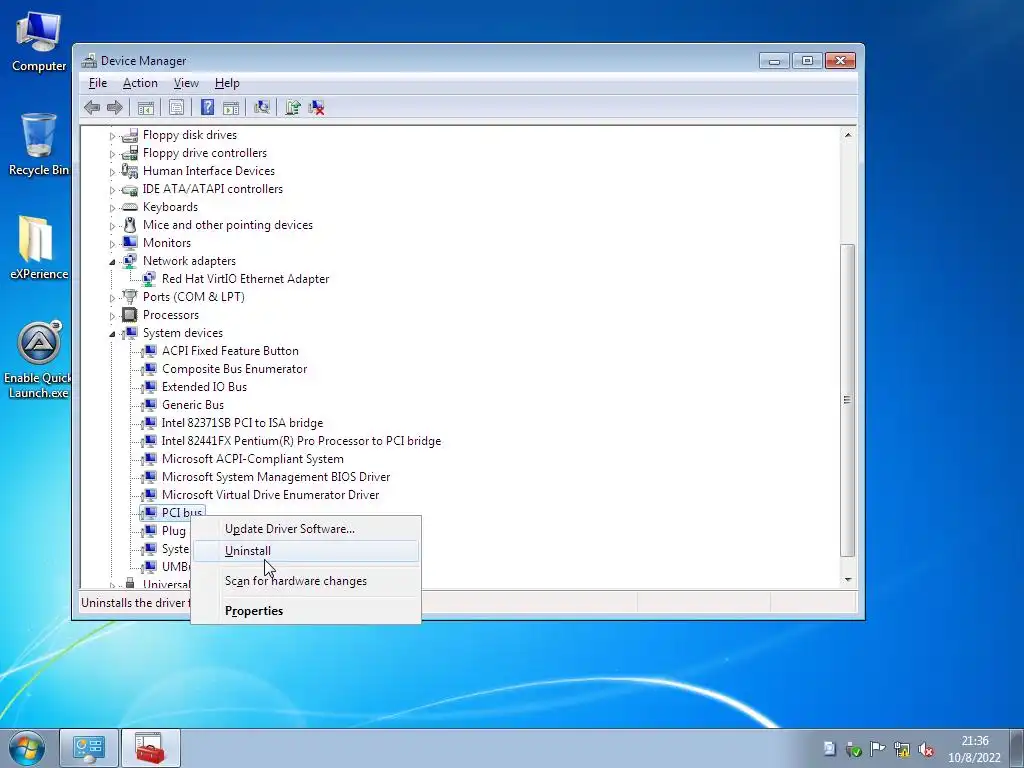This screenshot has width=1024, height=768.
Task: Open the Action menu
Action: (140, 83)
